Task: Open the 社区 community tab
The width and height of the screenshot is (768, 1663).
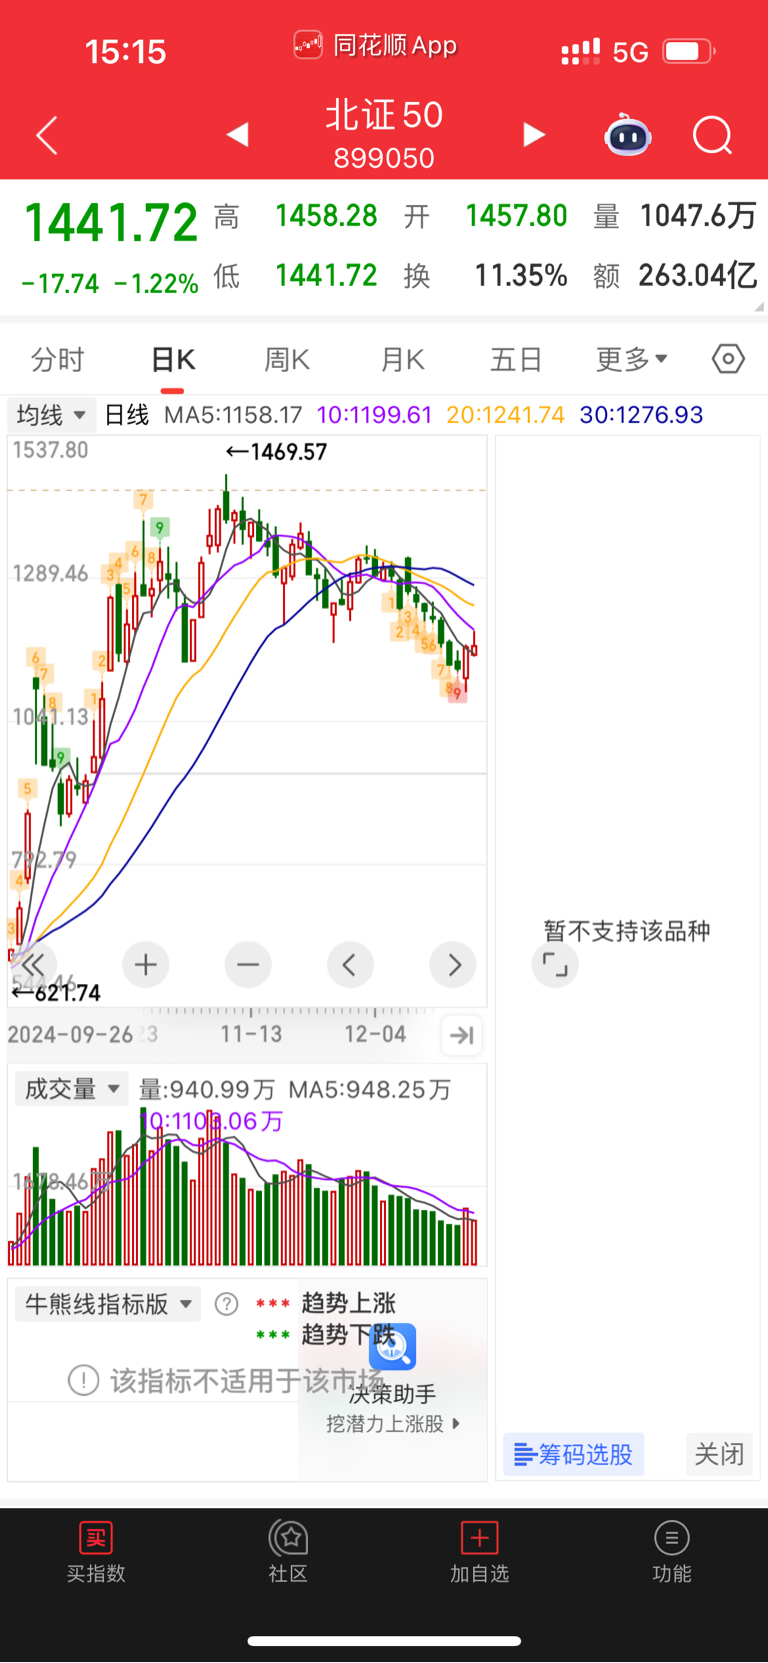Action: 288,1551
